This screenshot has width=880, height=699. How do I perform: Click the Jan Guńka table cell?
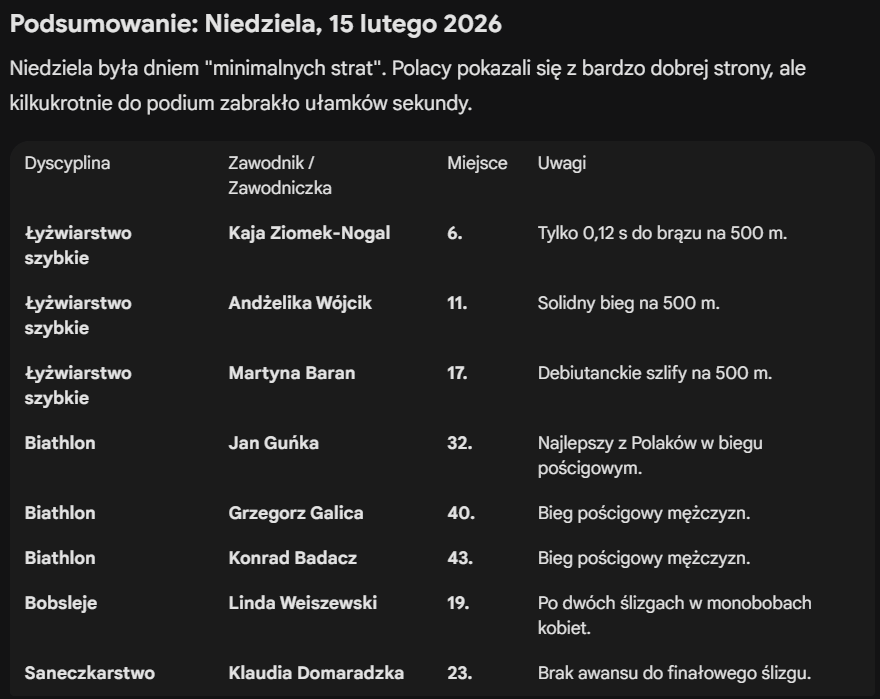click(273, 443)
